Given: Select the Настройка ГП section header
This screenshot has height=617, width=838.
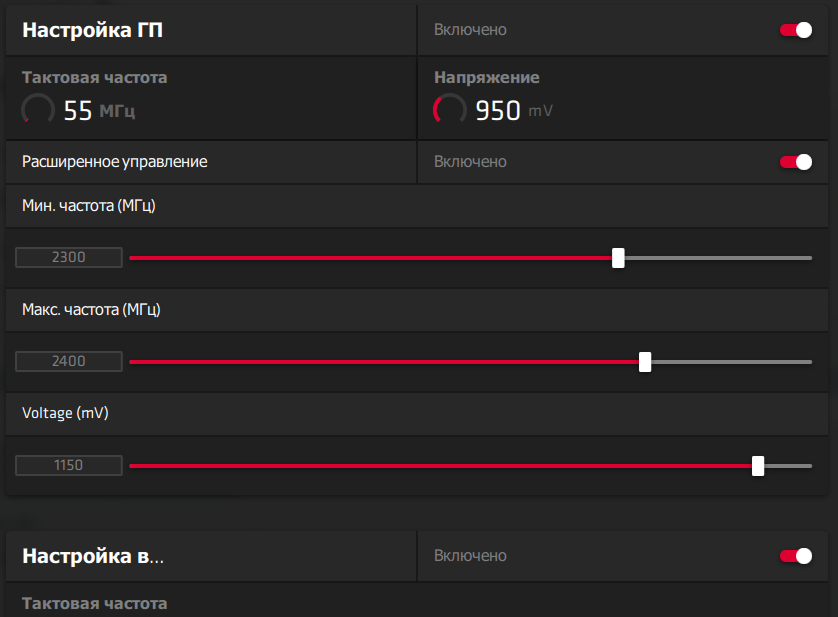Looking at the screenshot, I should click(93, 30).
